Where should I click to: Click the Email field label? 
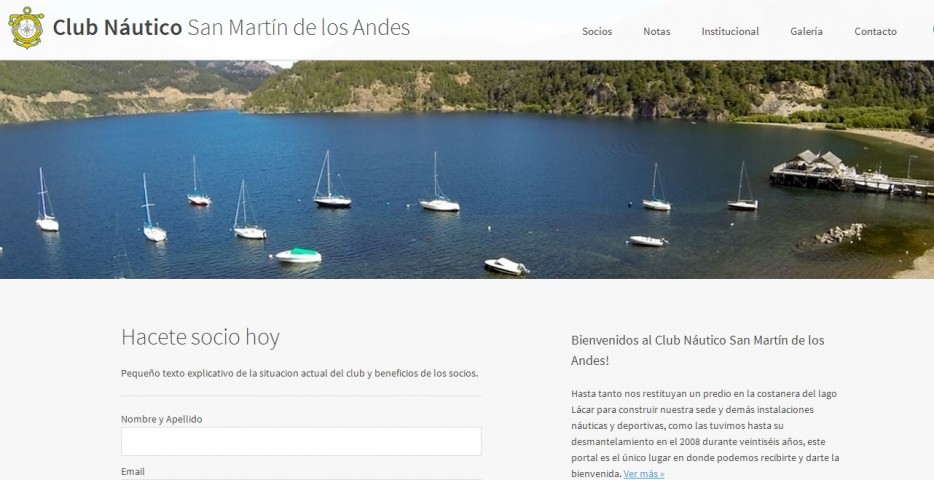133,472
